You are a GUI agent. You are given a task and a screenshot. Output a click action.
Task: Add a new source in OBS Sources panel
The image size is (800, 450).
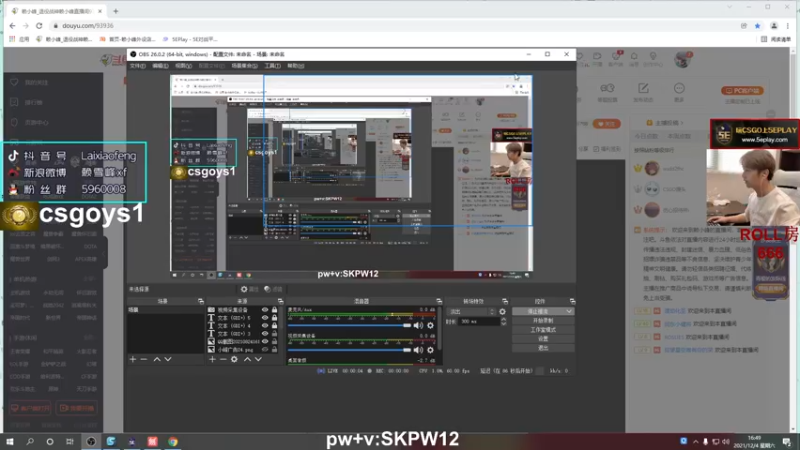coord(212,359)
